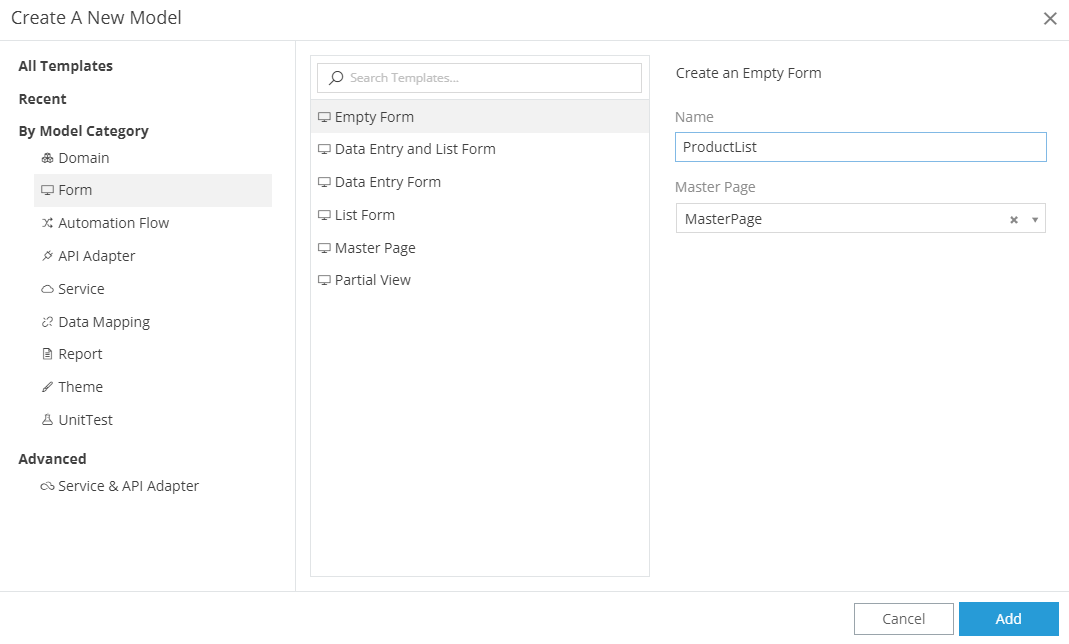Click the UnitTest flask icon
Image resolution: width=1069 pixels, height=644 pixels.
[47, 420]
